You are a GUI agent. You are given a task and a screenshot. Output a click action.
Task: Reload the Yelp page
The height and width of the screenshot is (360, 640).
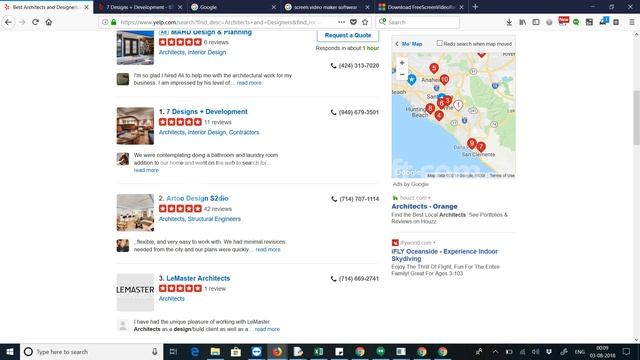tap(36, 22)
